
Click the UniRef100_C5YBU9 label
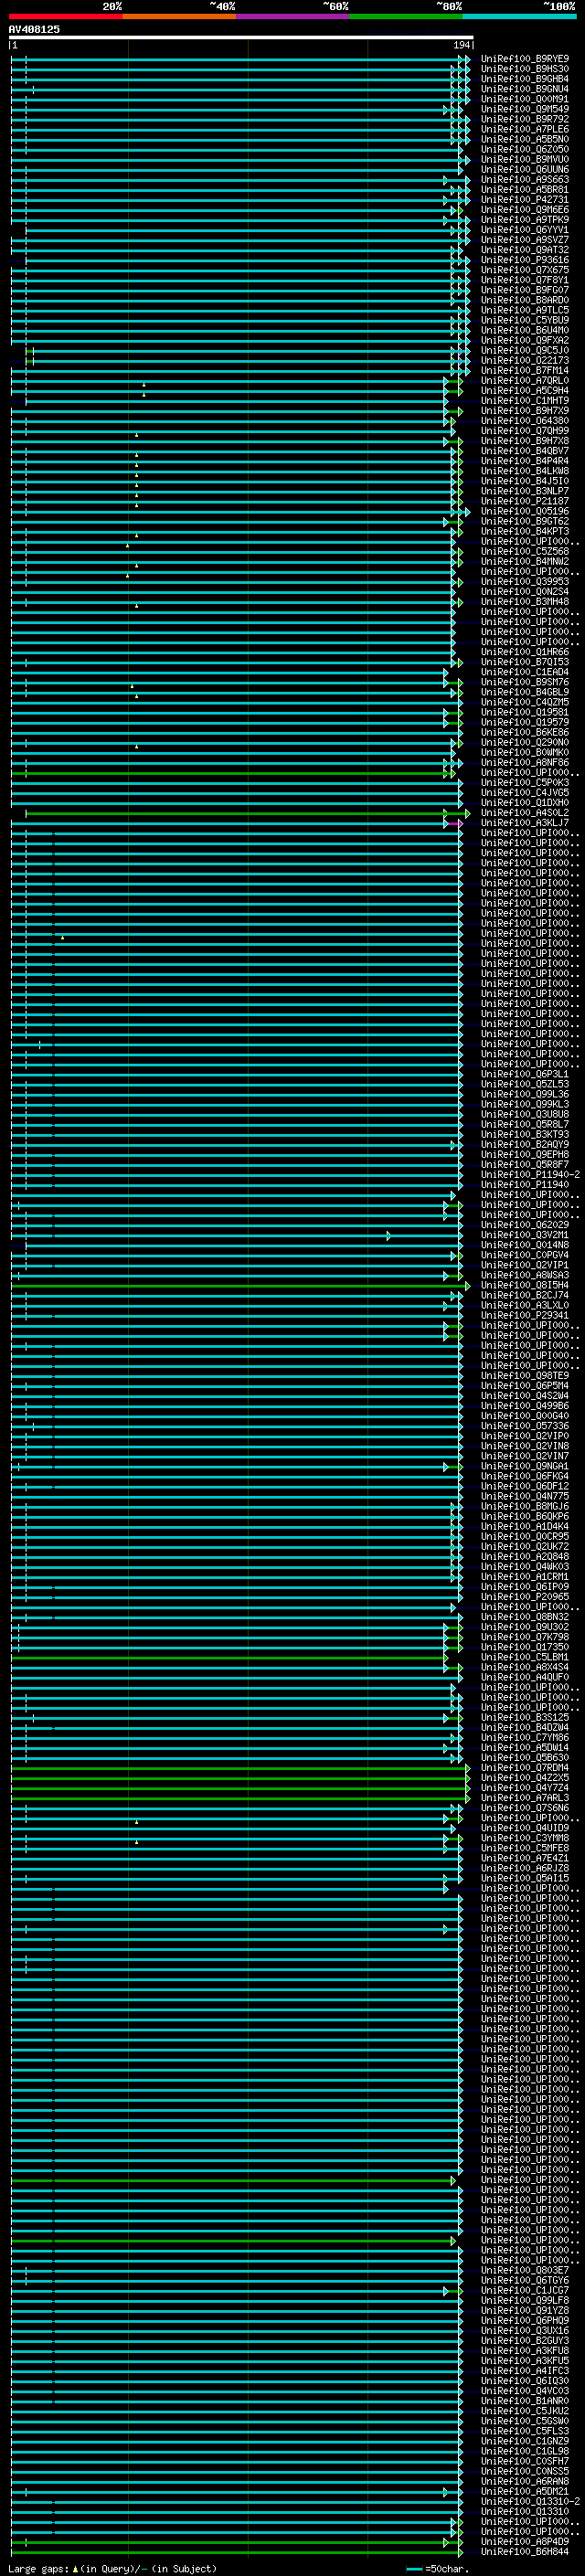525,320
